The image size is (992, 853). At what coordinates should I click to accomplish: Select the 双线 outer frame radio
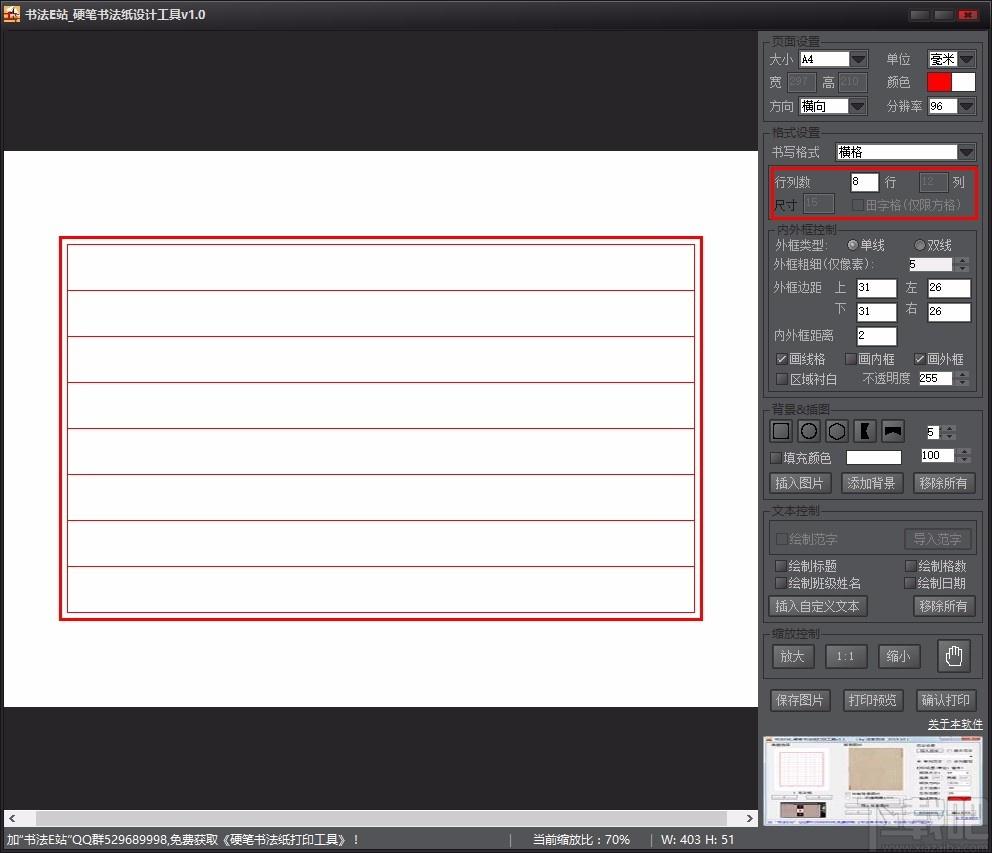point(920,245)
